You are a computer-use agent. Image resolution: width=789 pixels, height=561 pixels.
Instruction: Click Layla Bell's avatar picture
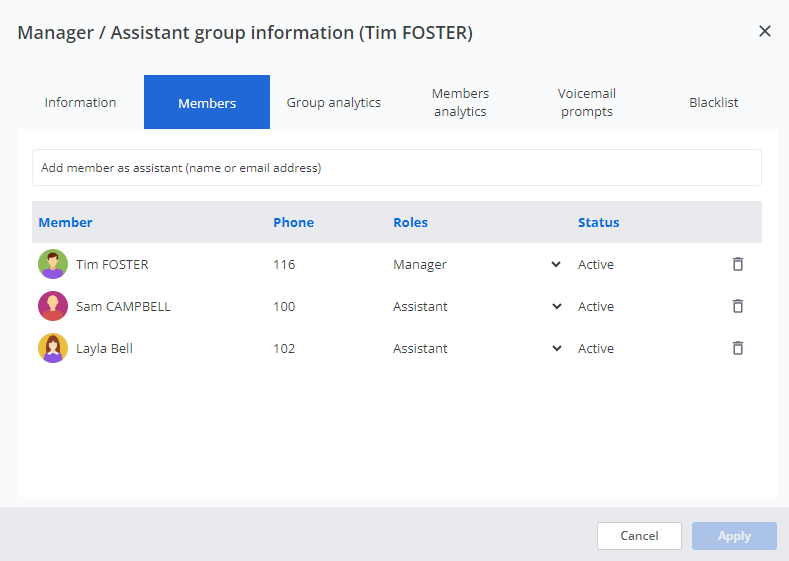tap(52, 349)
